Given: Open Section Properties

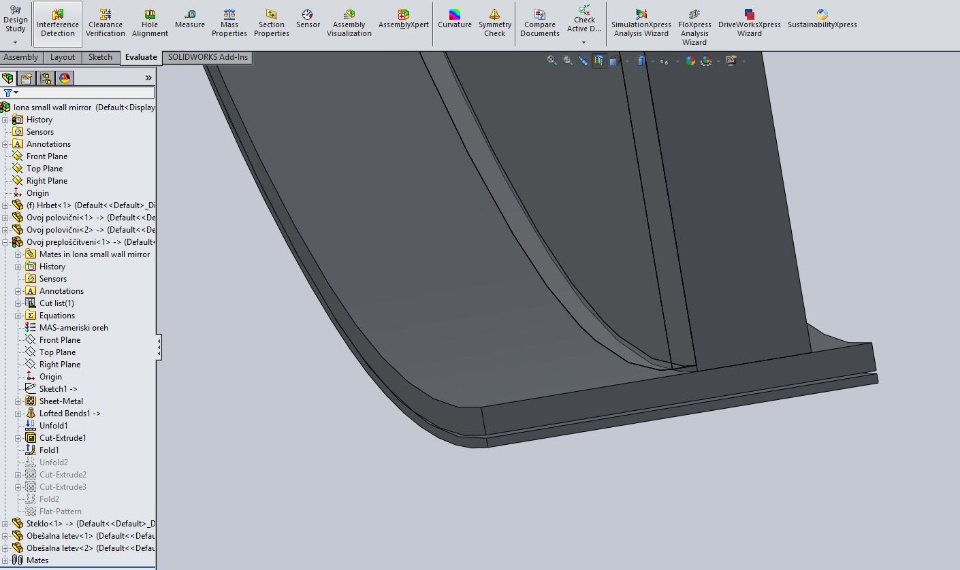Looking at the screenshot, I should point(271,23).
